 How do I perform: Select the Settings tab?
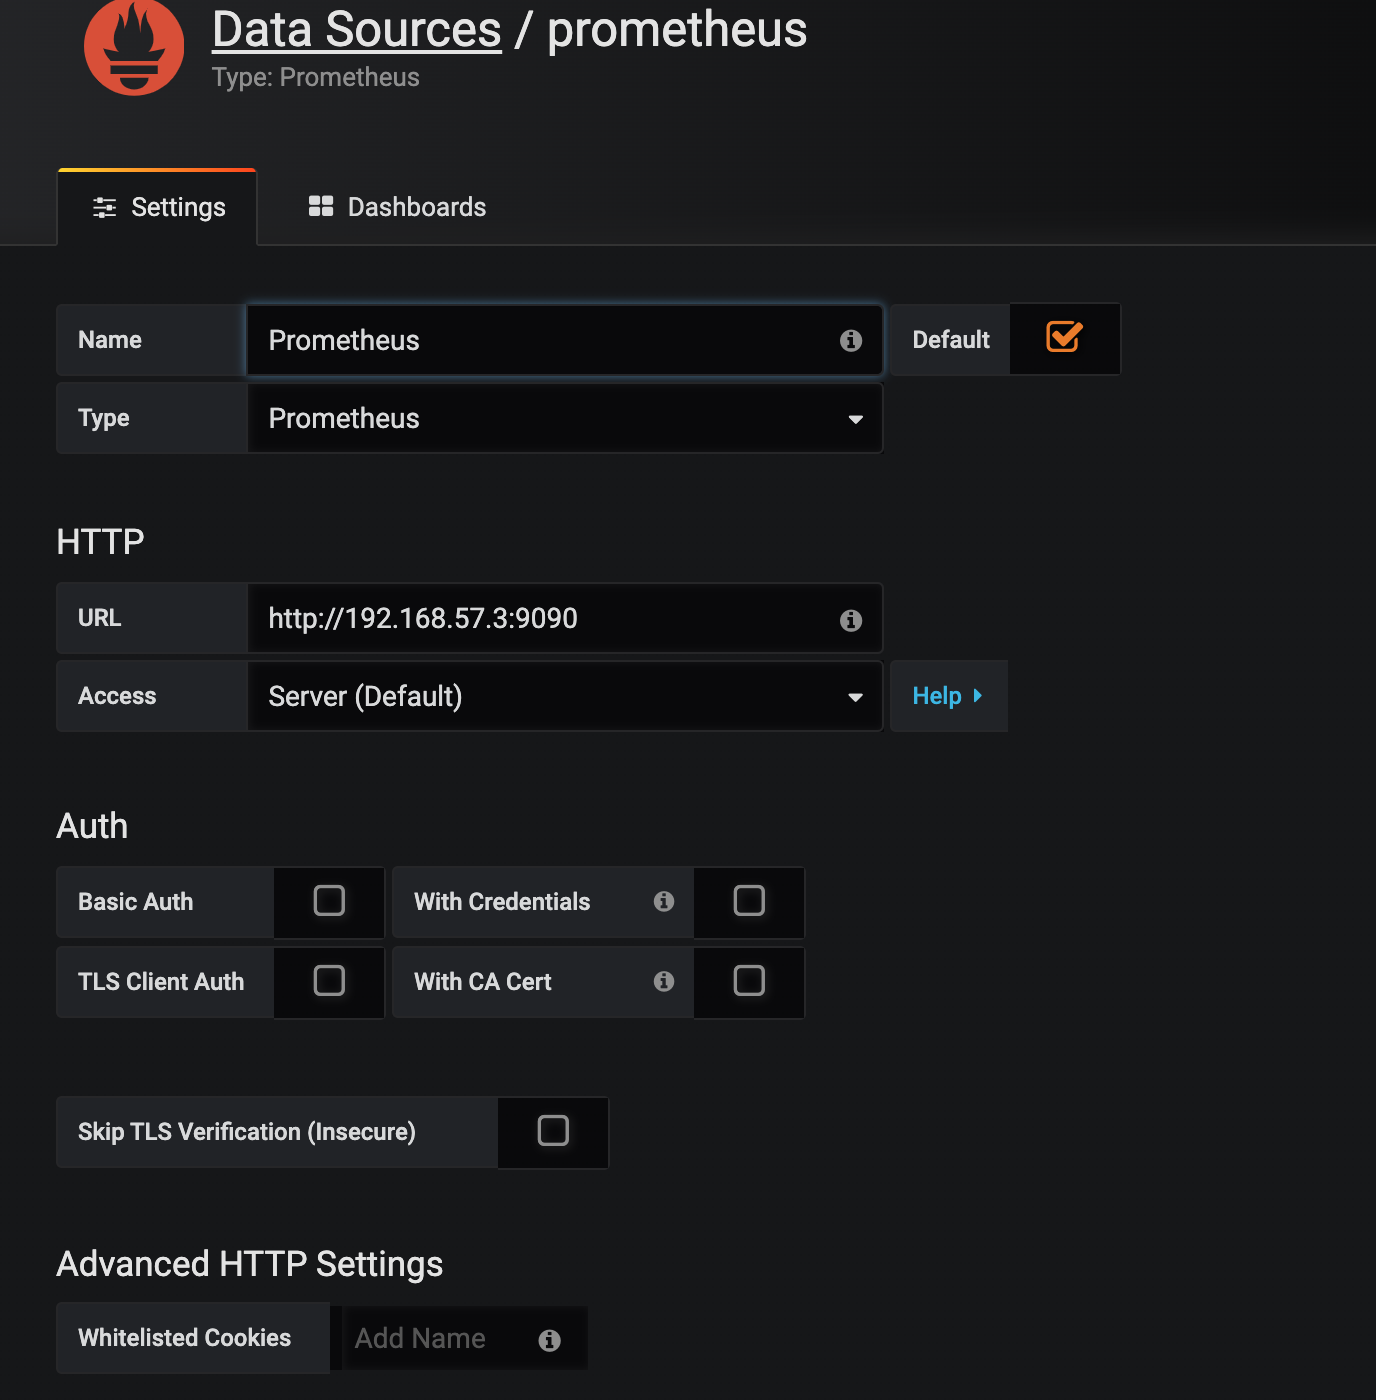click(158, 207)
